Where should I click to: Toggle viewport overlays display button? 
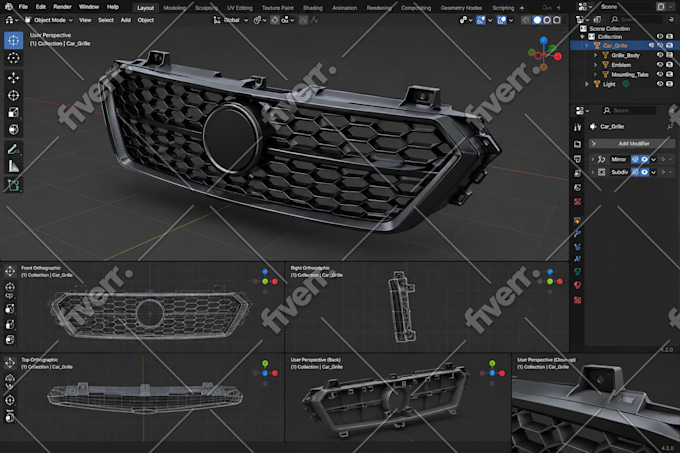[502, 20]
